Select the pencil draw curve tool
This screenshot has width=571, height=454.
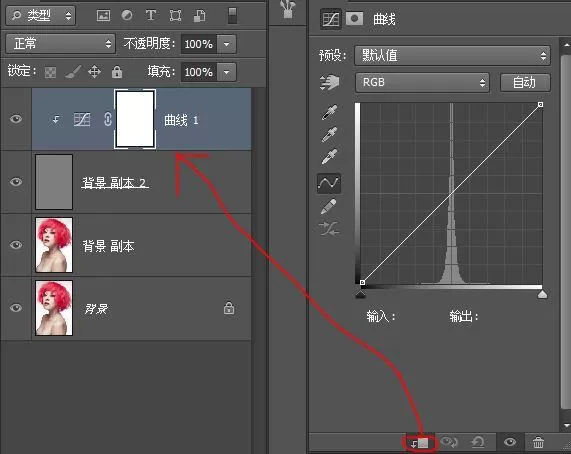(x=329, y=206)
